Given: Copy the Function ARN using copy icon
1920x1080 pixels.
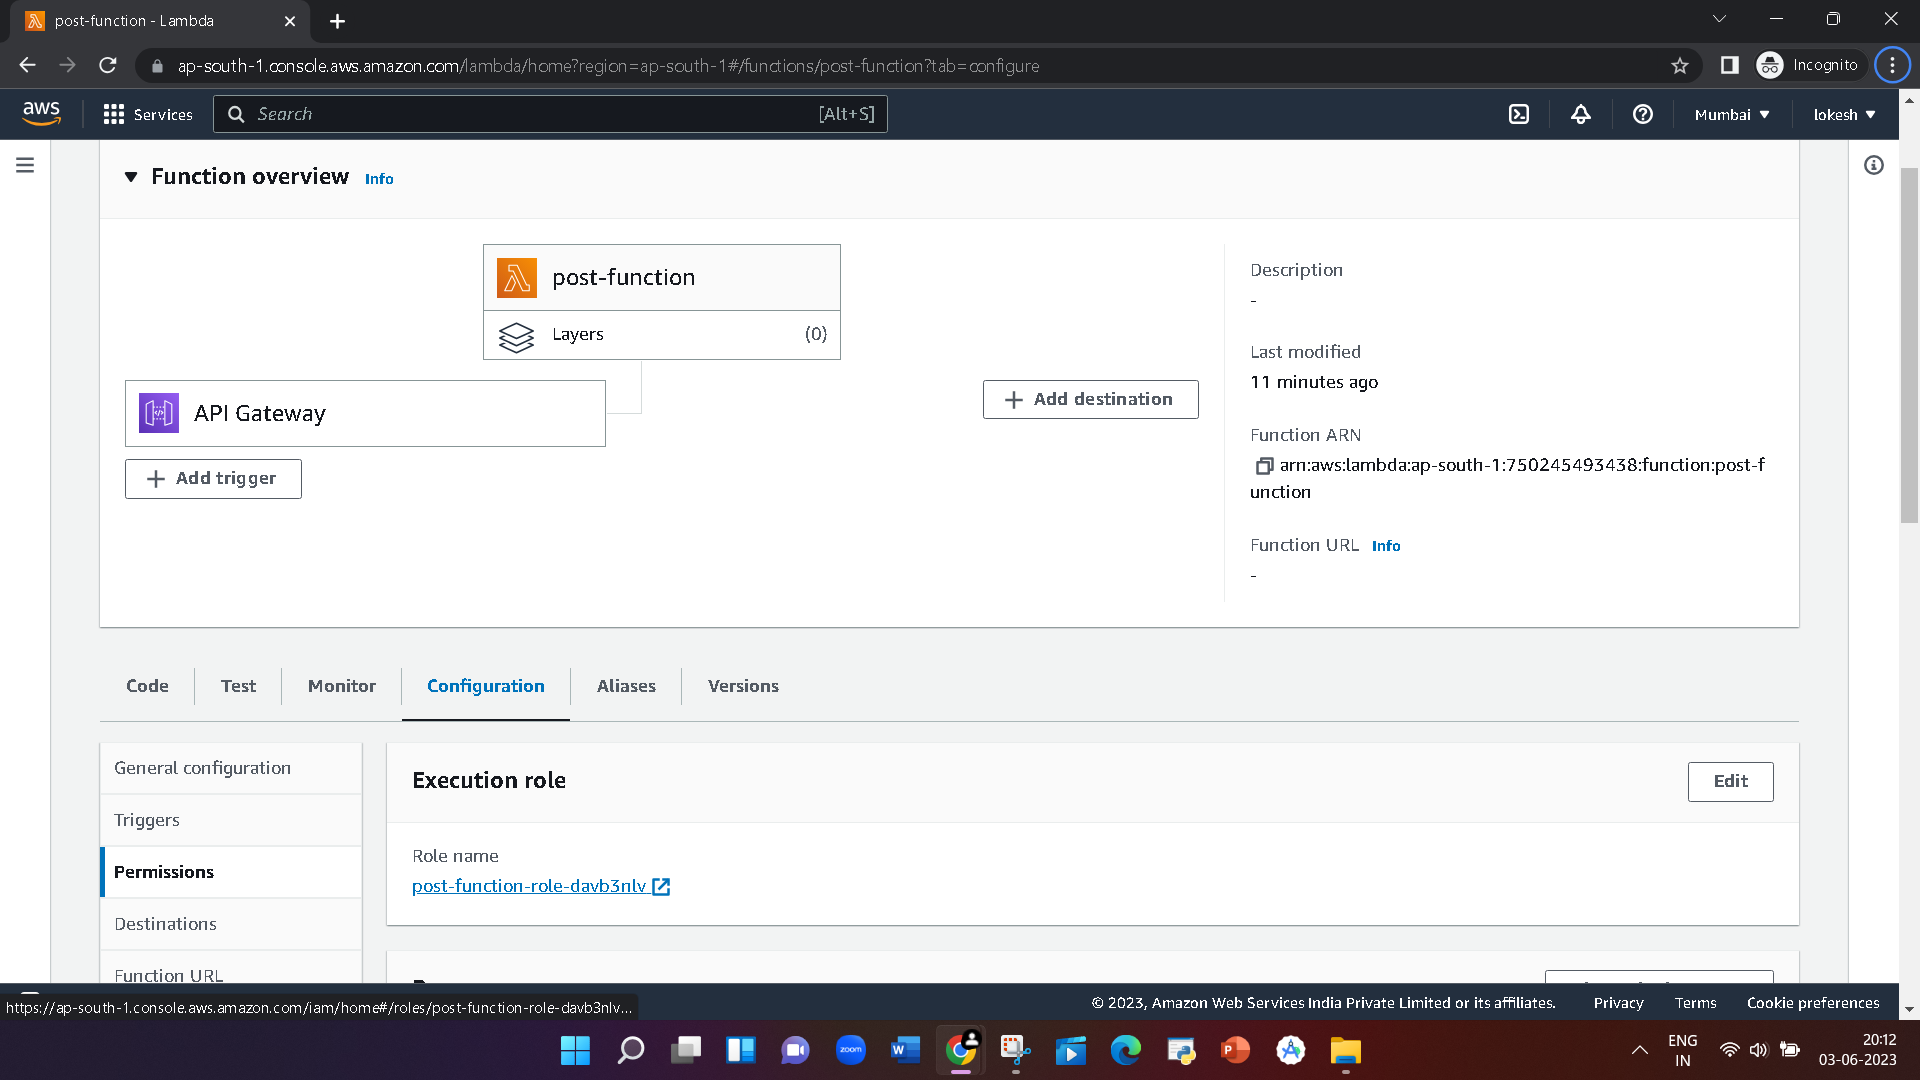Looking at the screenshot, I should coord(1264,466).
